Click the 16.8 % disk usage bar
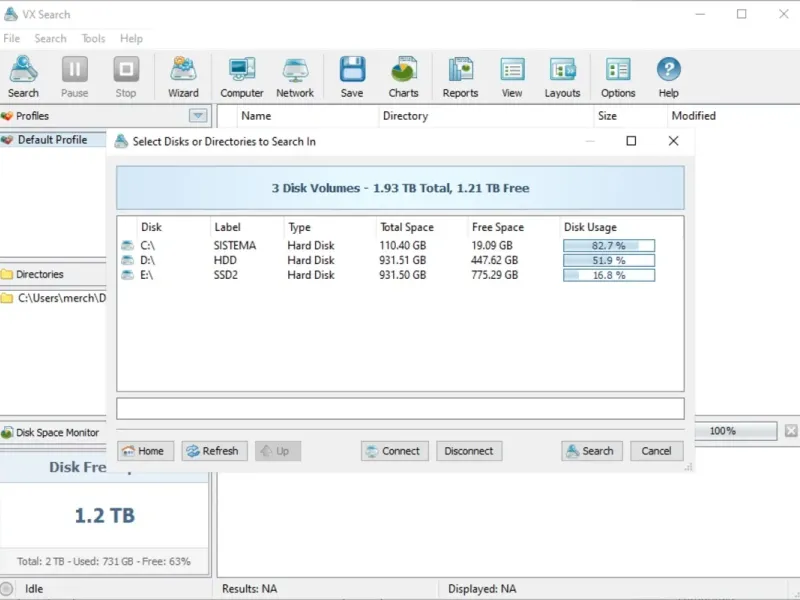This screenshot has width=800, height=600. [609, 275]
